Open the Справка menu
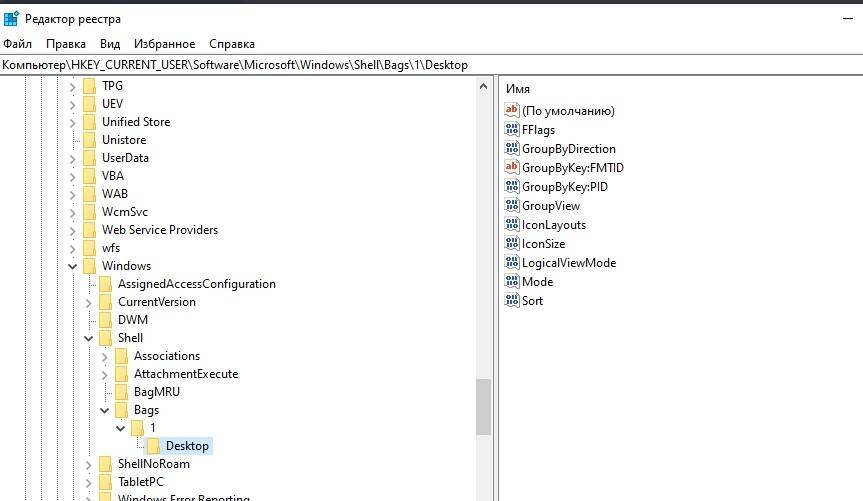Screen dimensions: 863x501 (232, 44)
